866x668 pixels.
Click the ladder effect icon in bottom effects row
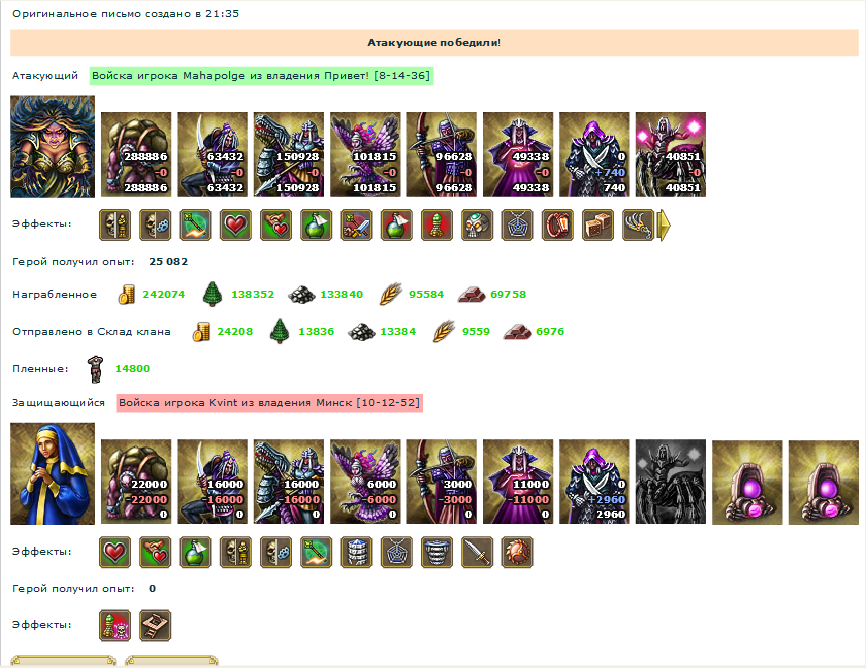tap(155, 625)
